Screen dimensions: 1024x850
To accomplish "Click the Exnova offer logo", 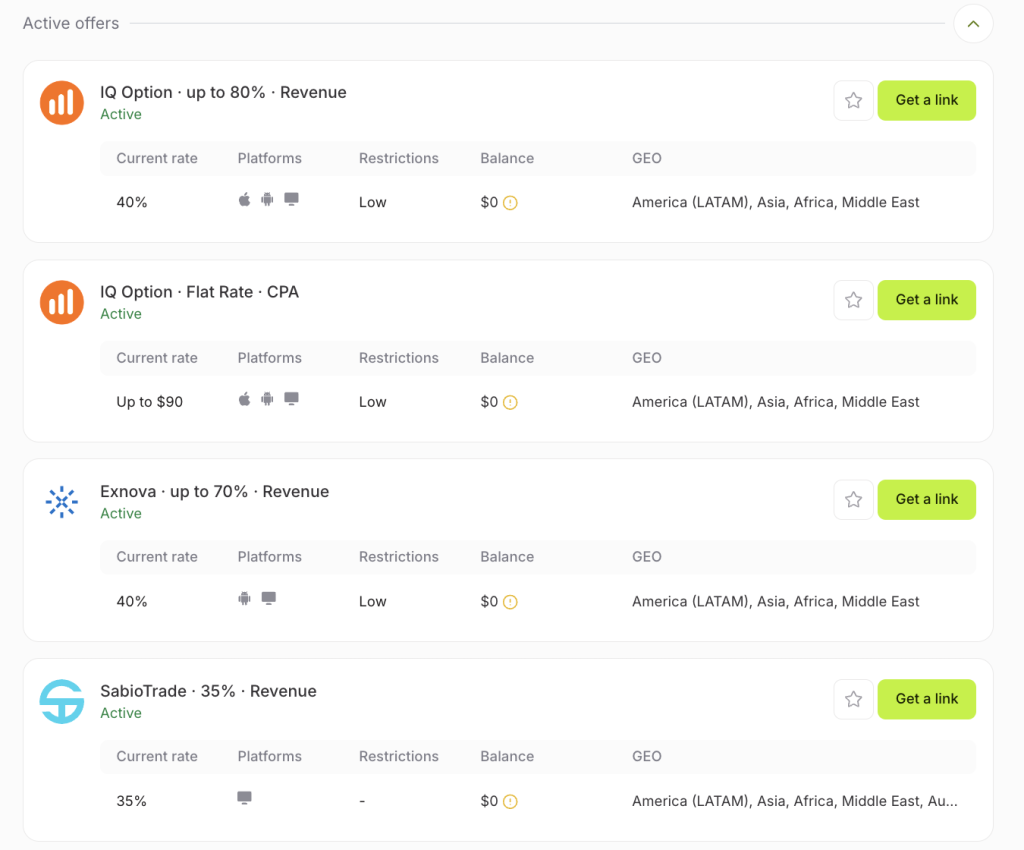I will point(61,502).
